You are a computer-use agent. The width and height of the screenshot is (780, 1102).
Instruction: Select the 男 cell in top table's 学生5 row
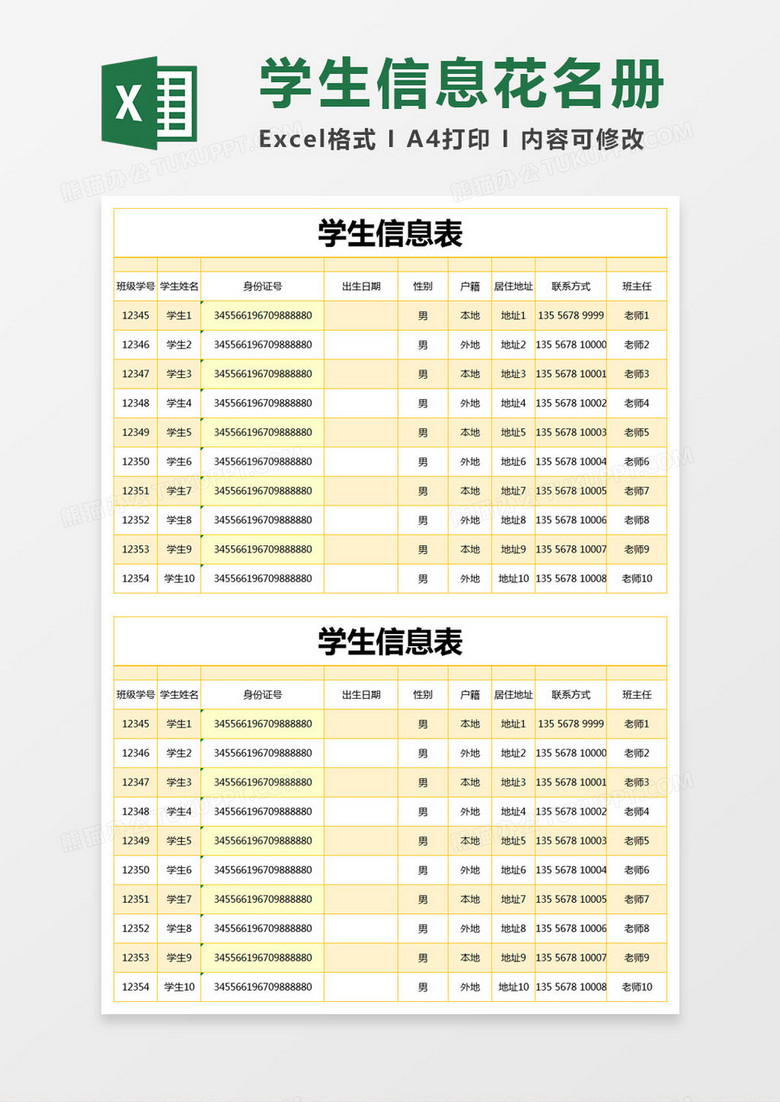pos(423,433)
